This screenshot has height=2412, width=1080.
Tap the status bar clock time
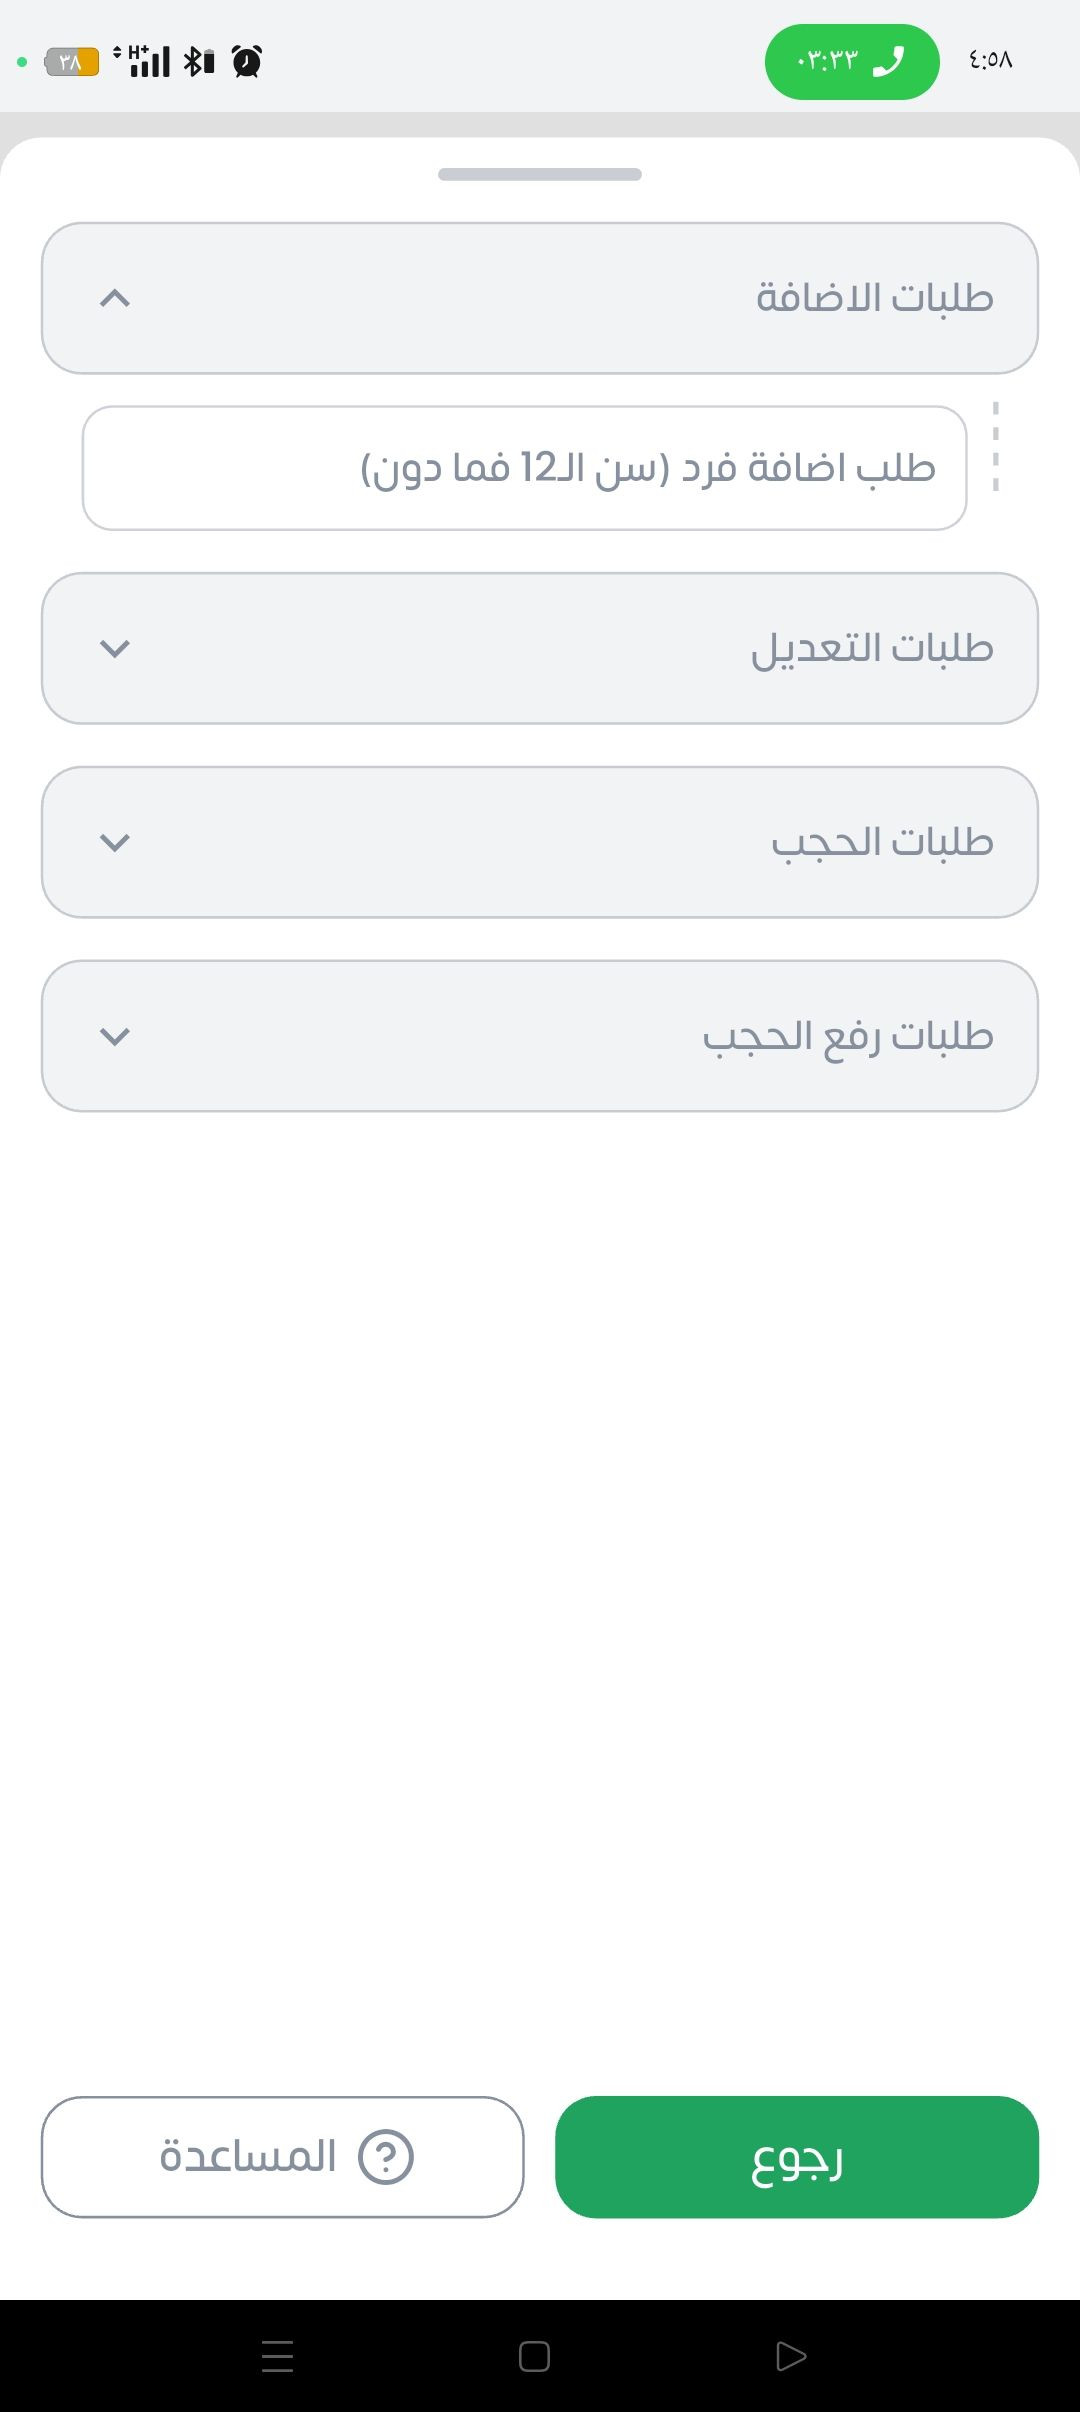coord(990,61)
